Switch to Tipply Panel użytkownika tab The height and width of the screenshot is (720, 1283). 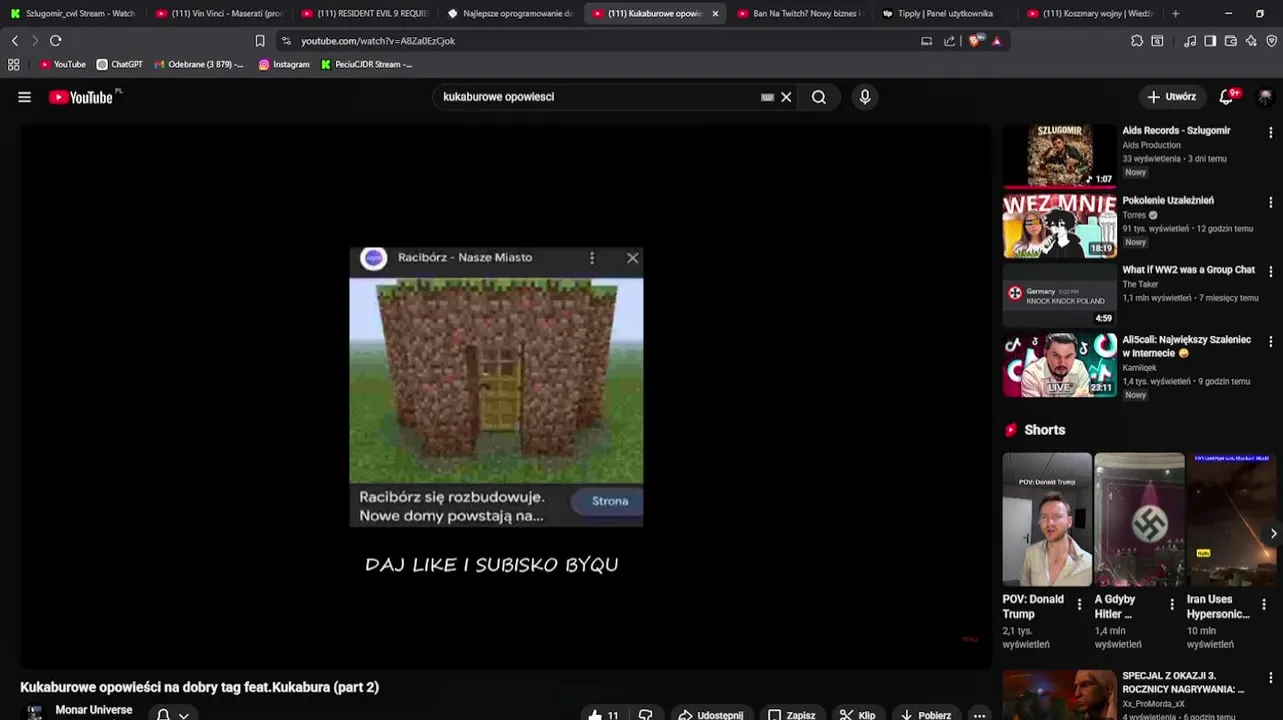point(945,14)
